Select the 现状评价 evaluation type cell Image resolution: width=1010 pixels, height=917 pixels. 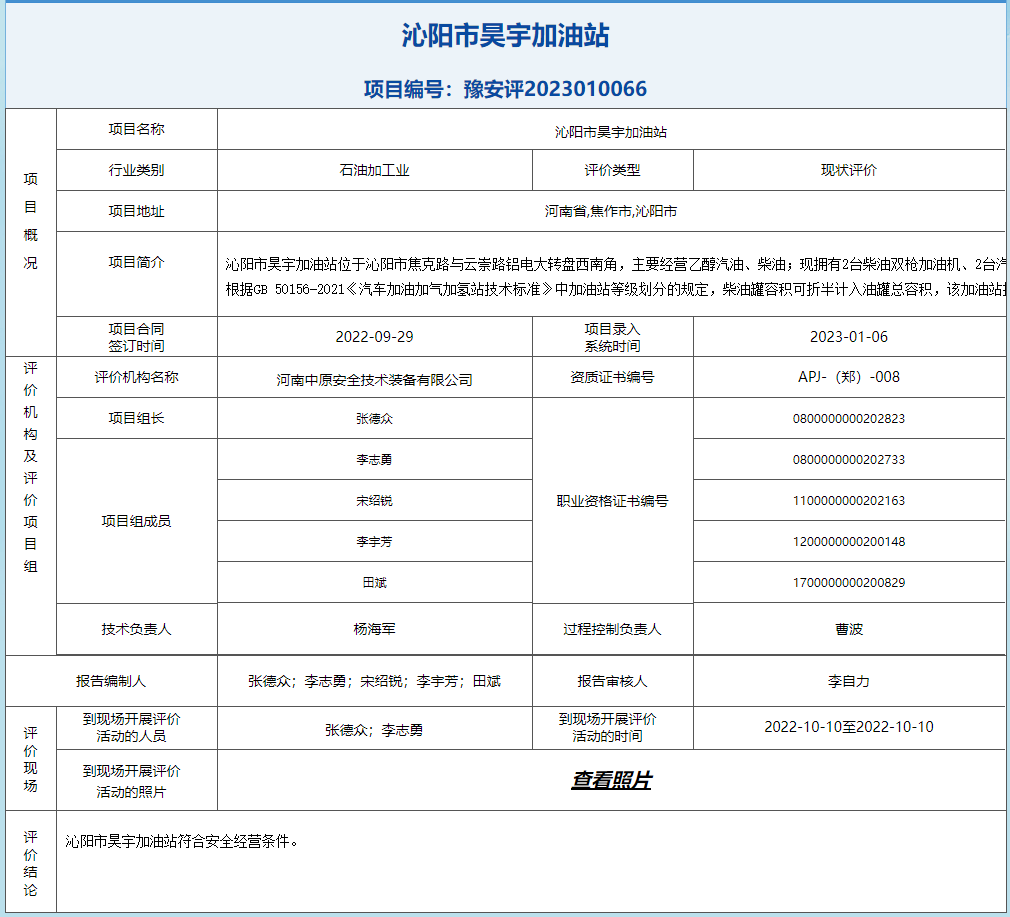[849, 170]
